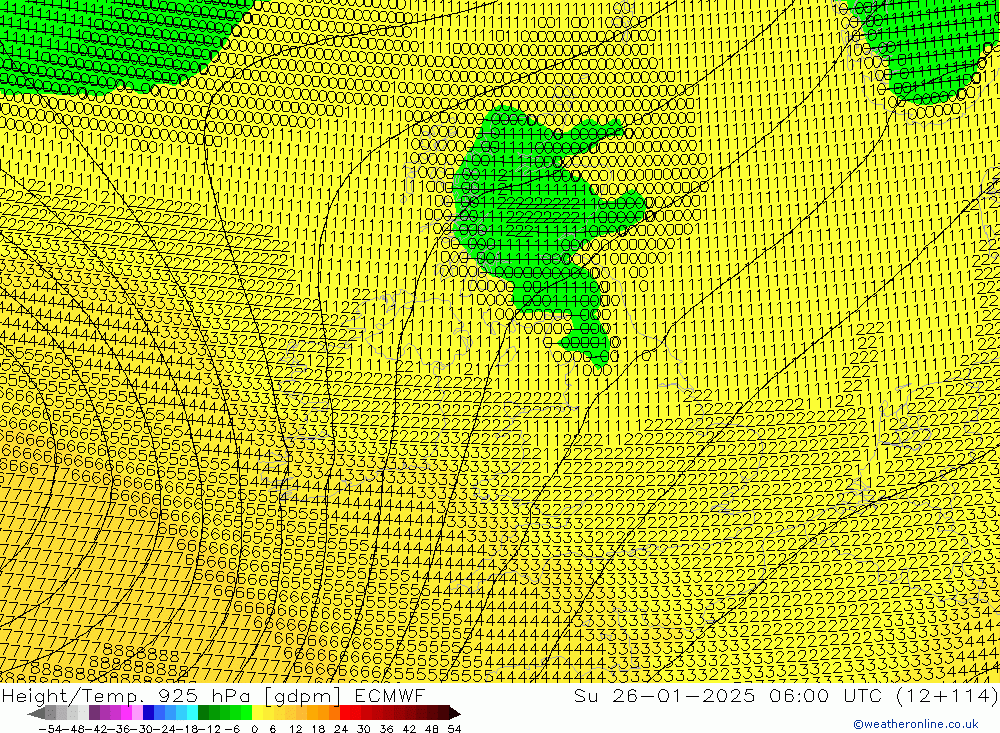
Task: Click the "-54" legend scale value
Action: click(x=50, y=729)
